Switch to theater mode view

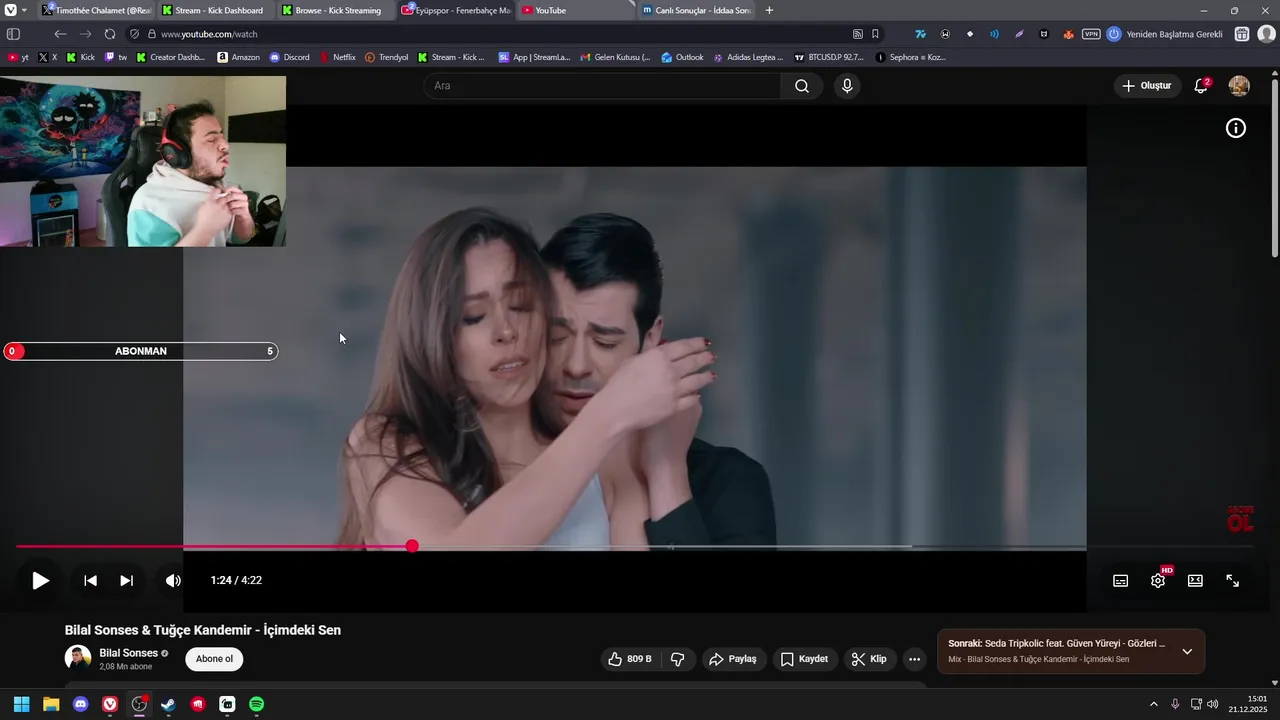(x=1195, y=581)
